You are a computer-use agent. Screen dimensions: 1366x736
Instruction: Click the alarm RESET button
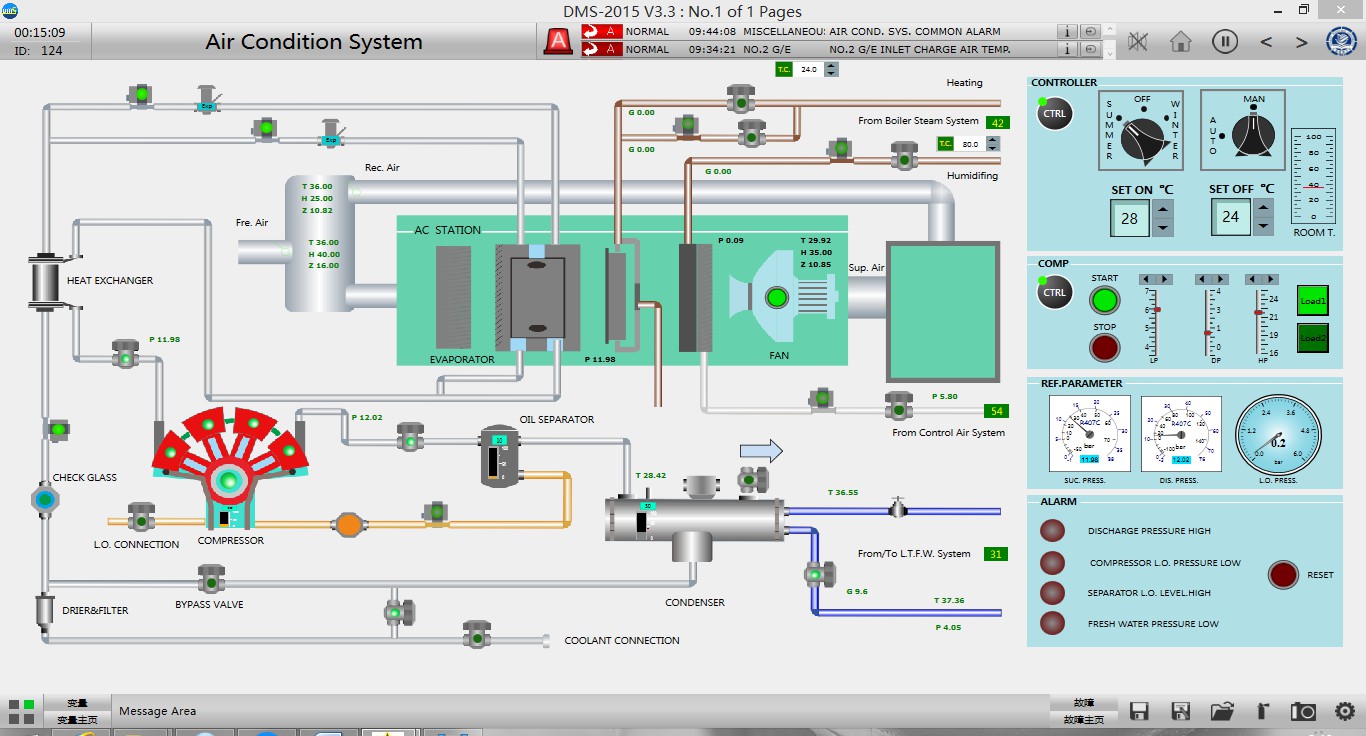point(1284,575)
